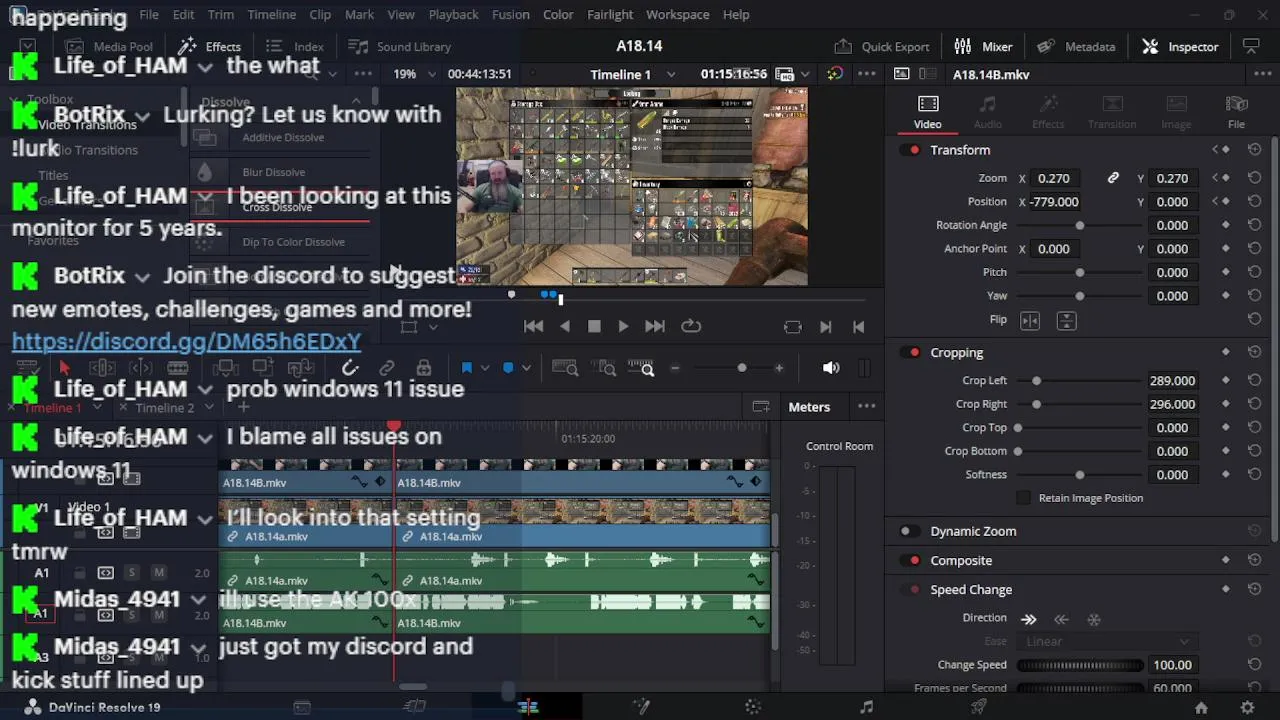Click the Change Speed dial slider

[1080, 665]
